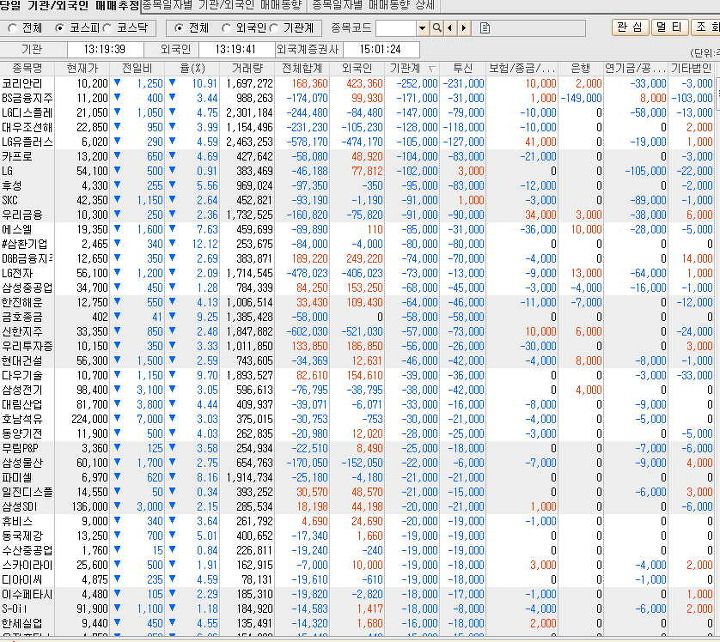Select the LG유플러스 stock name
The width and height of the screenshot is (720, 642).
coord(27,142)
